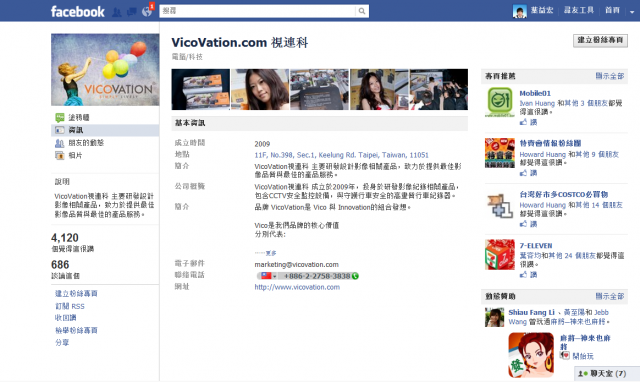
Task: Open fifth photo thumbnail of crowd
Action: [439, 89]
